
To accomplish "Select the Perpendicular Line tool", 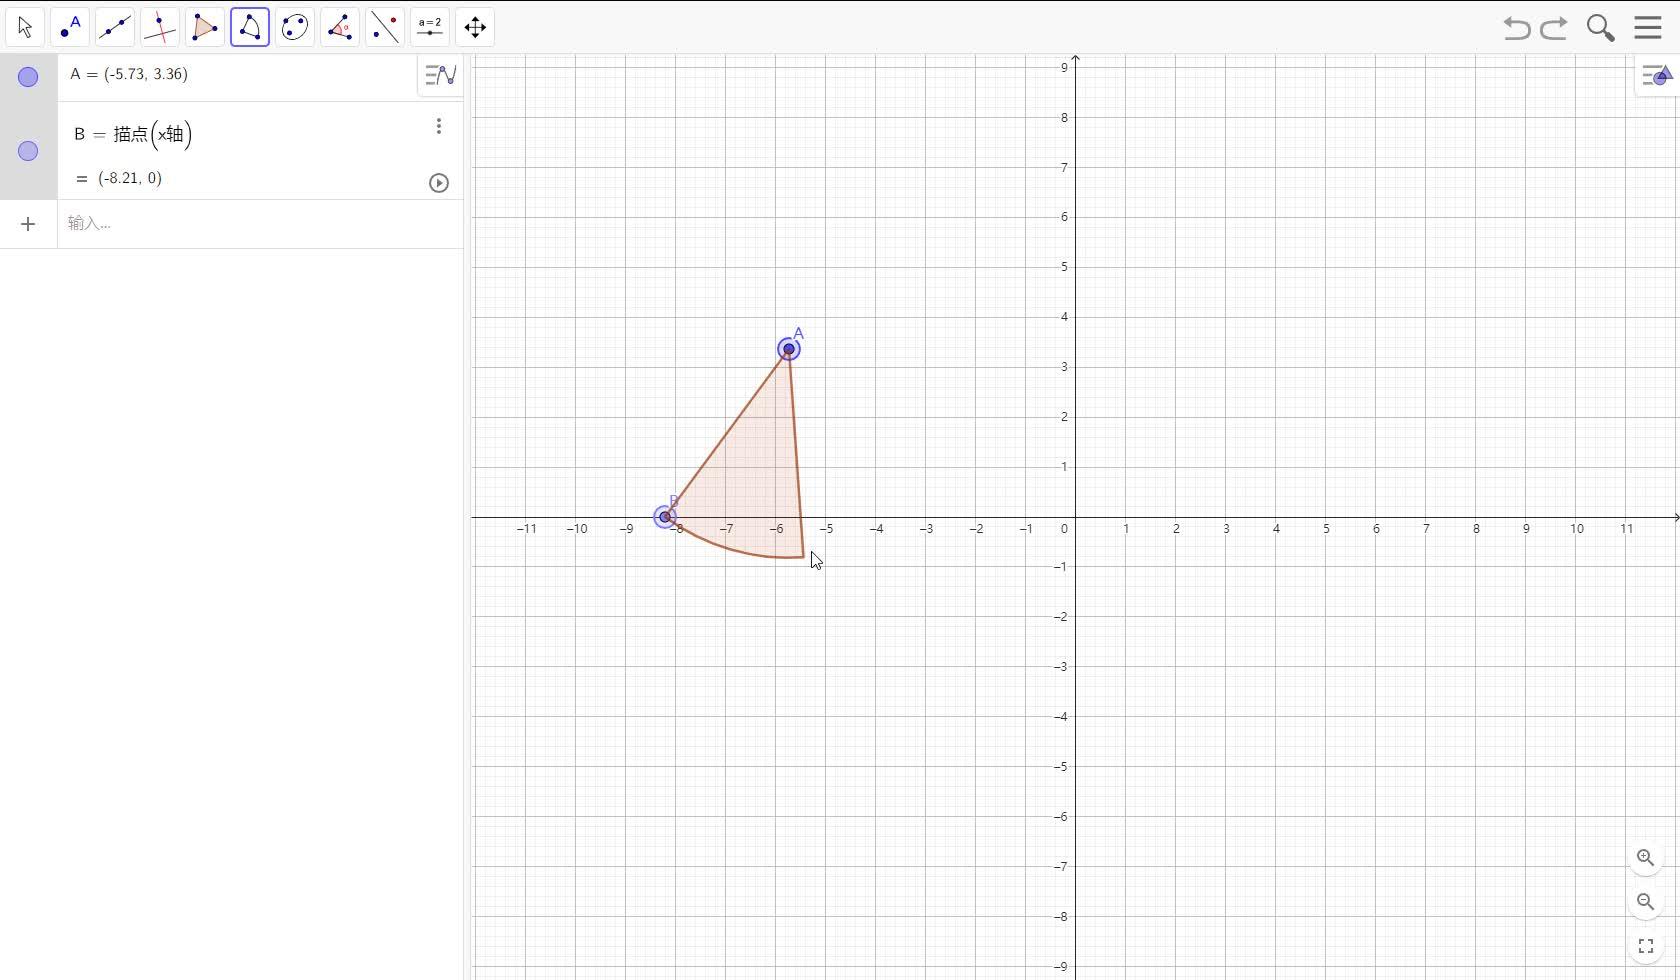I will (160, 27).
